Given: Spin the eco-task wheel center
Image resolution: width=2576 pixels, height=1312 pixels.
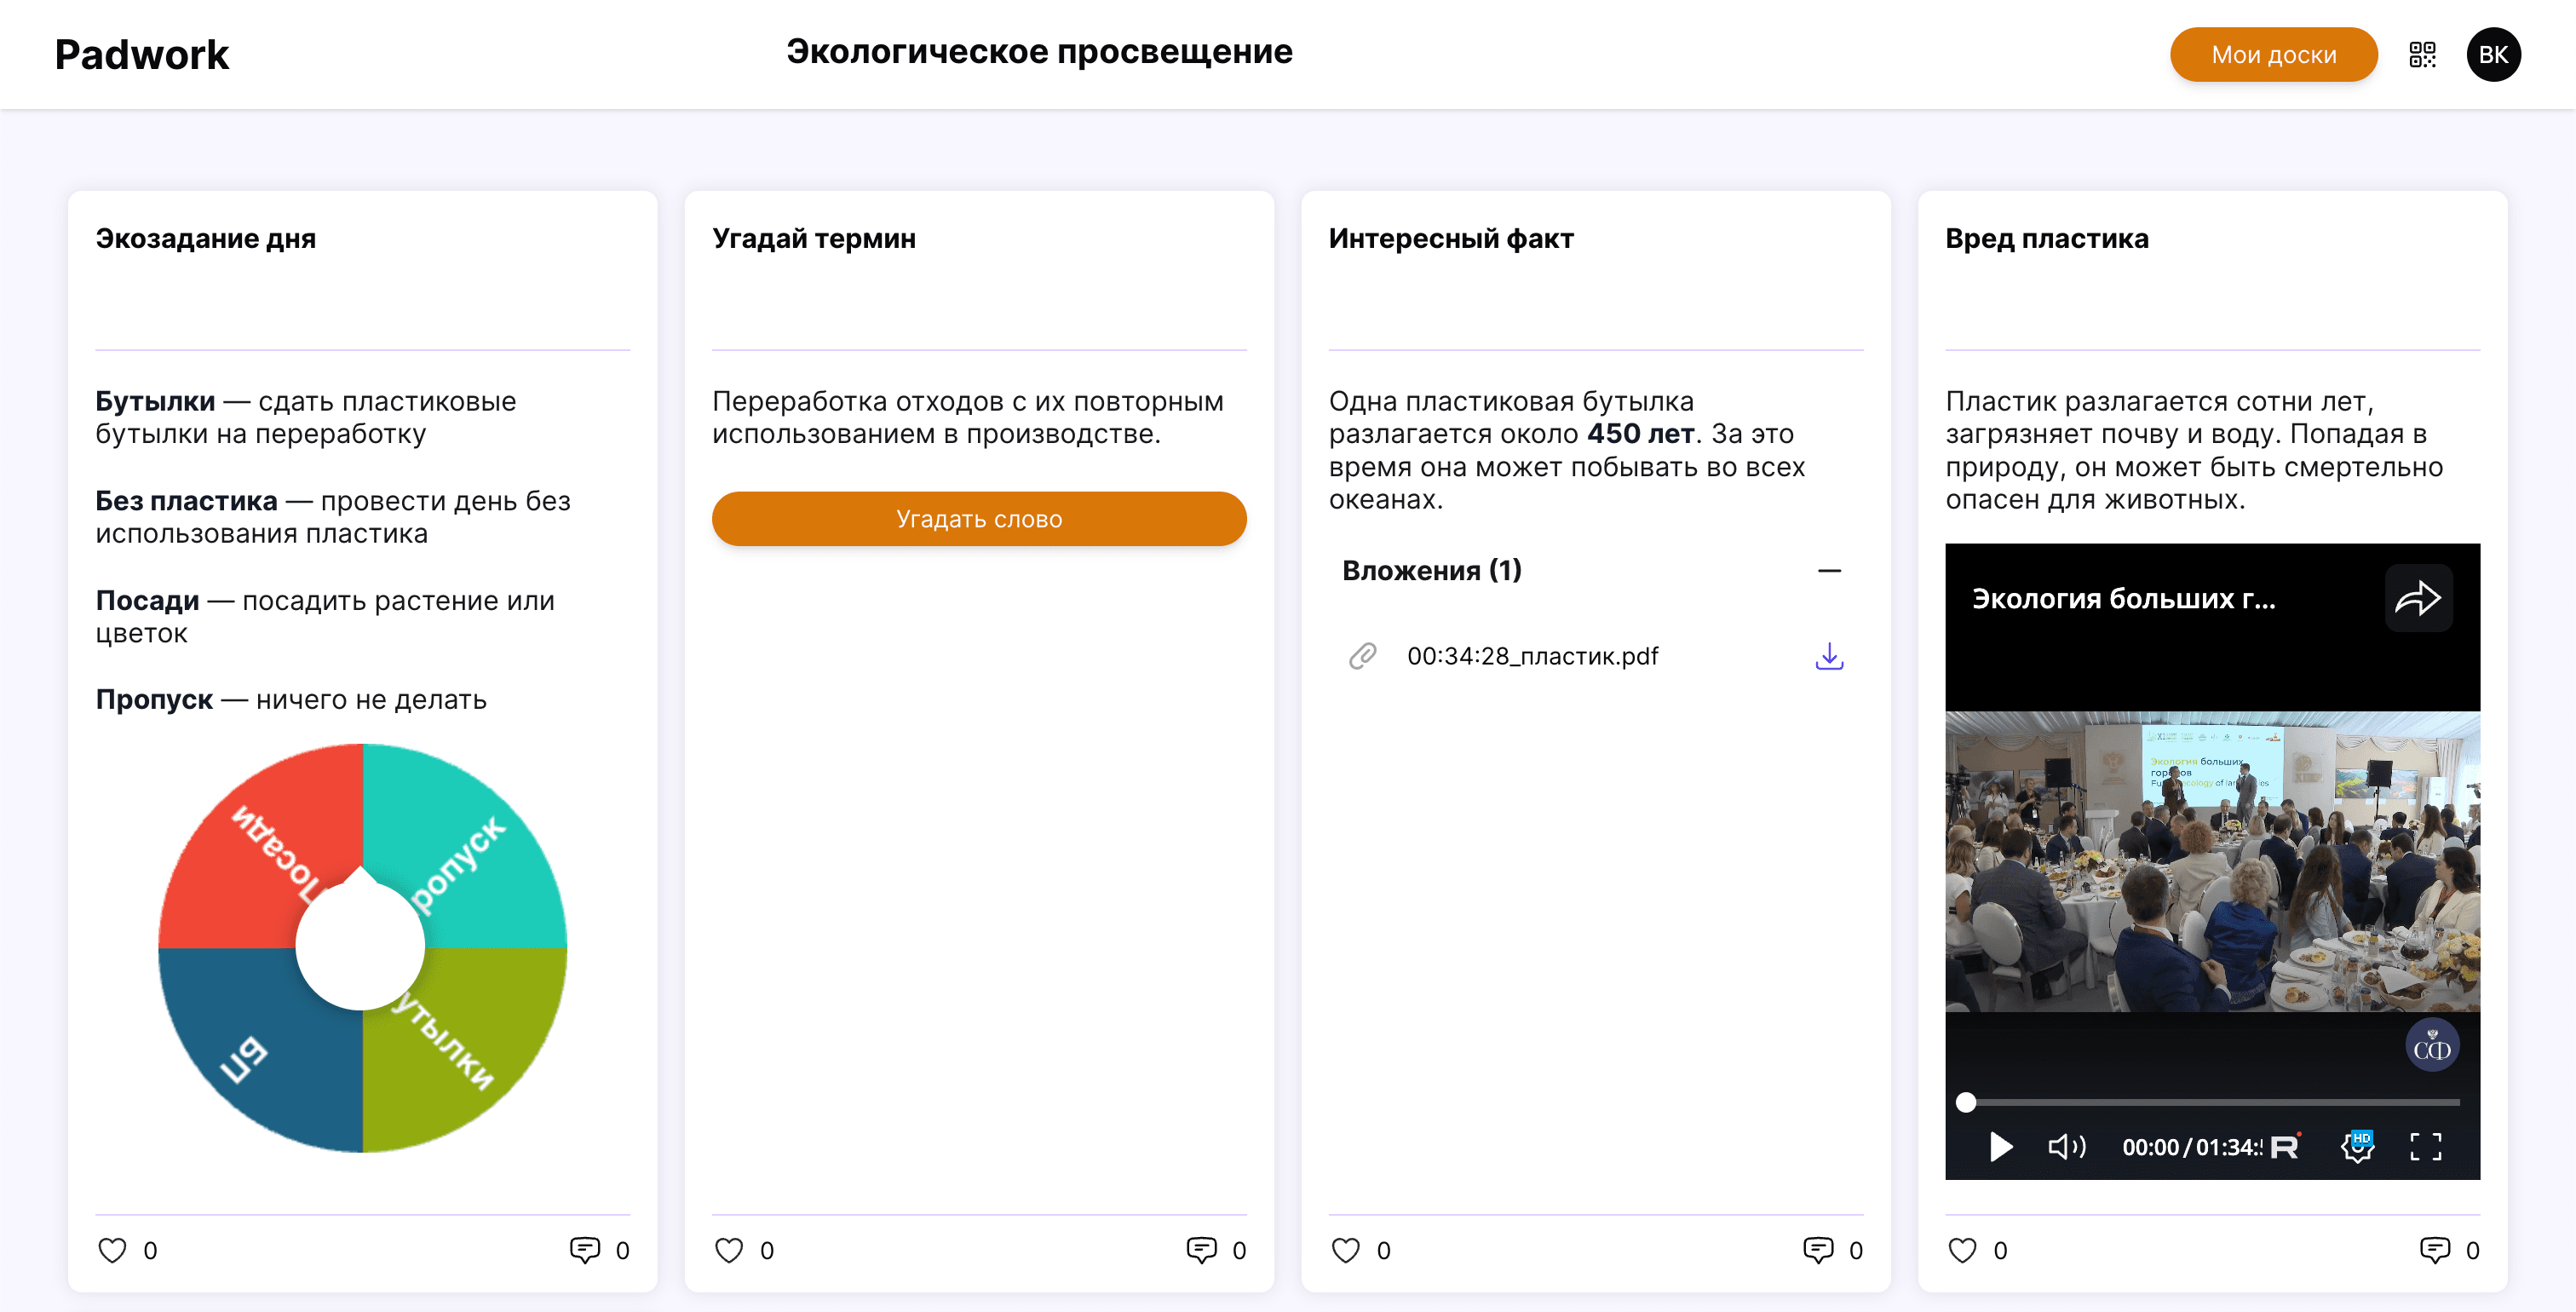Looking at the screenshot, I should [x=361, y=946].
